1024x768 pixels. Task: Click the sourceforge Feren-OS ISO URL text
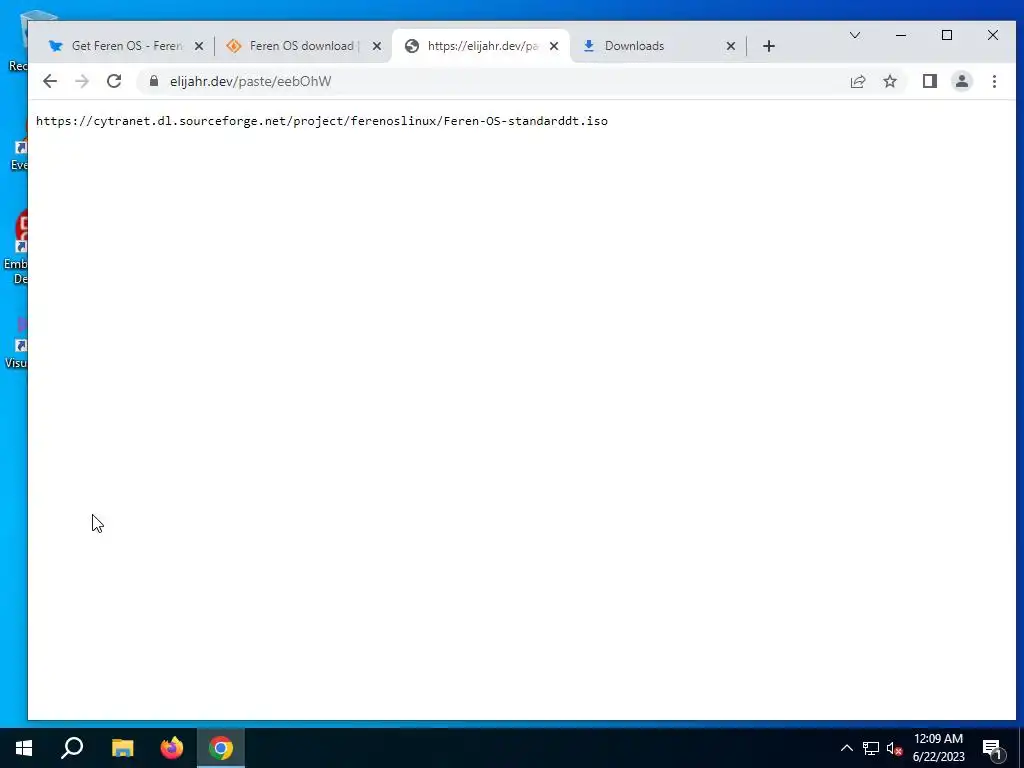[x=322, y=121]
